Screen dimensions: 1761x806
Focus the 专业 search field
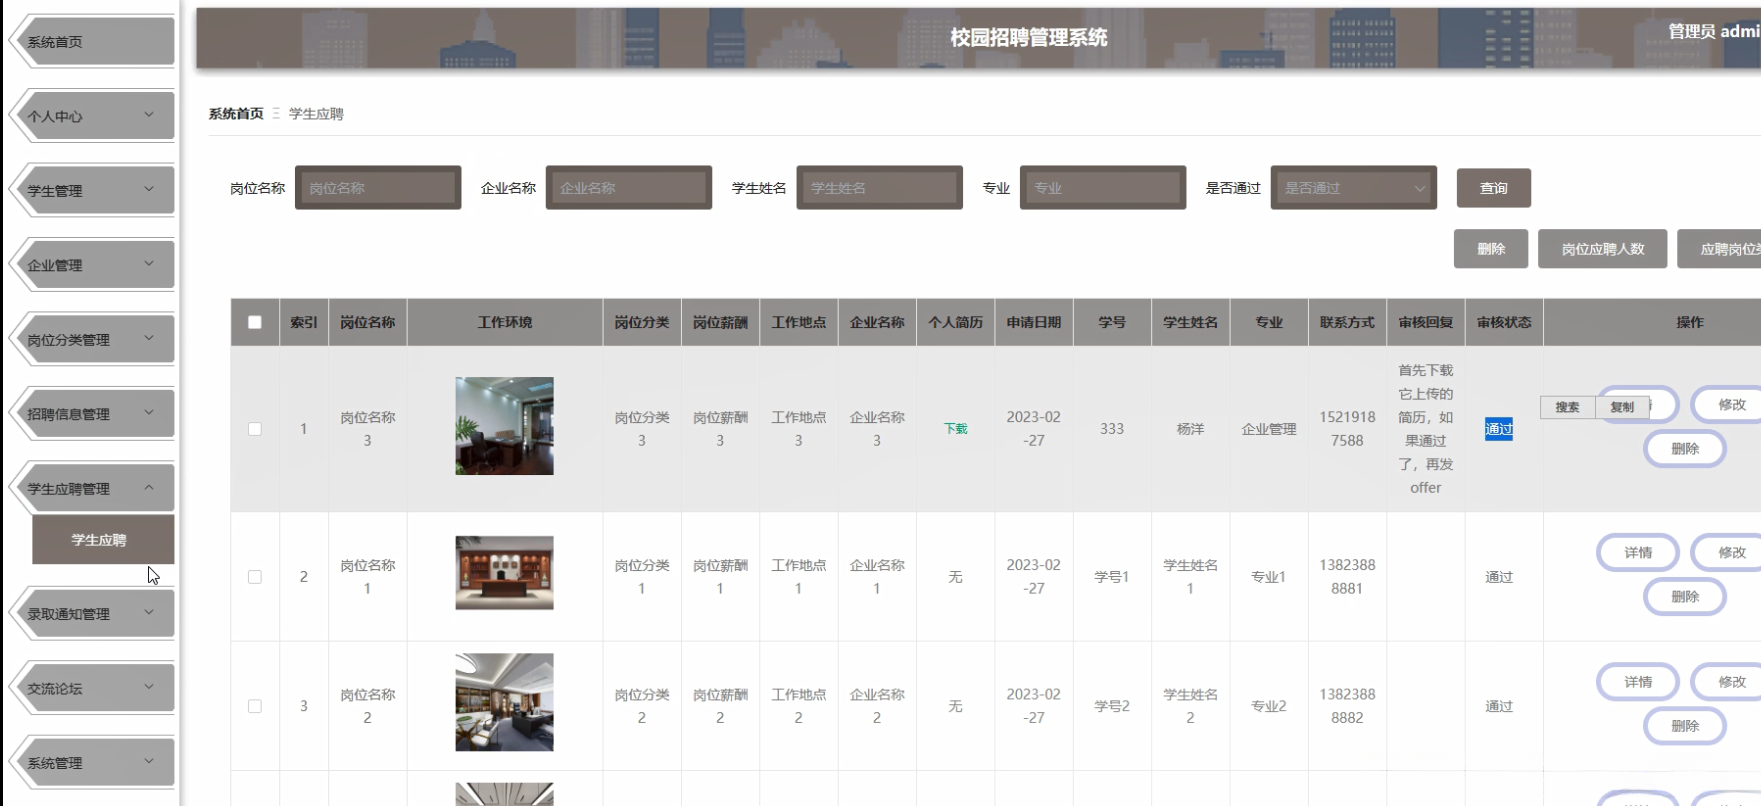tap(1103, 188)
